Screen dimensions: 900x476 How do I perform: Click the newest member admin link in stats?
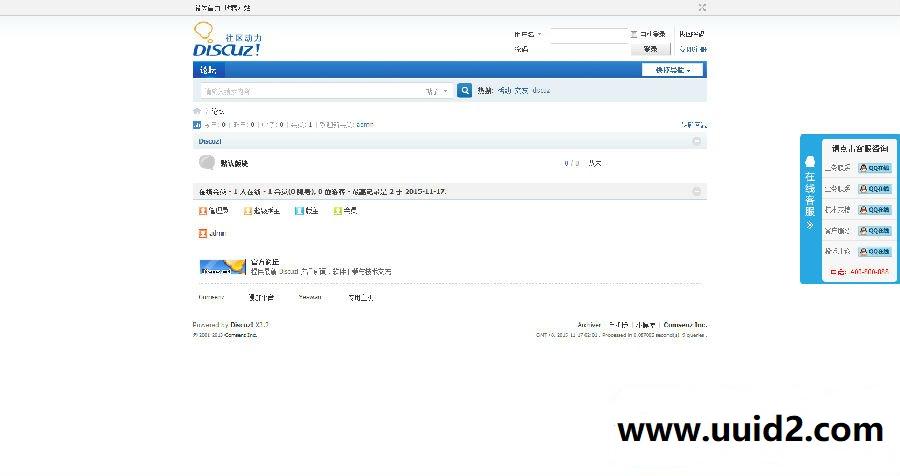click(x=364, y=124)
